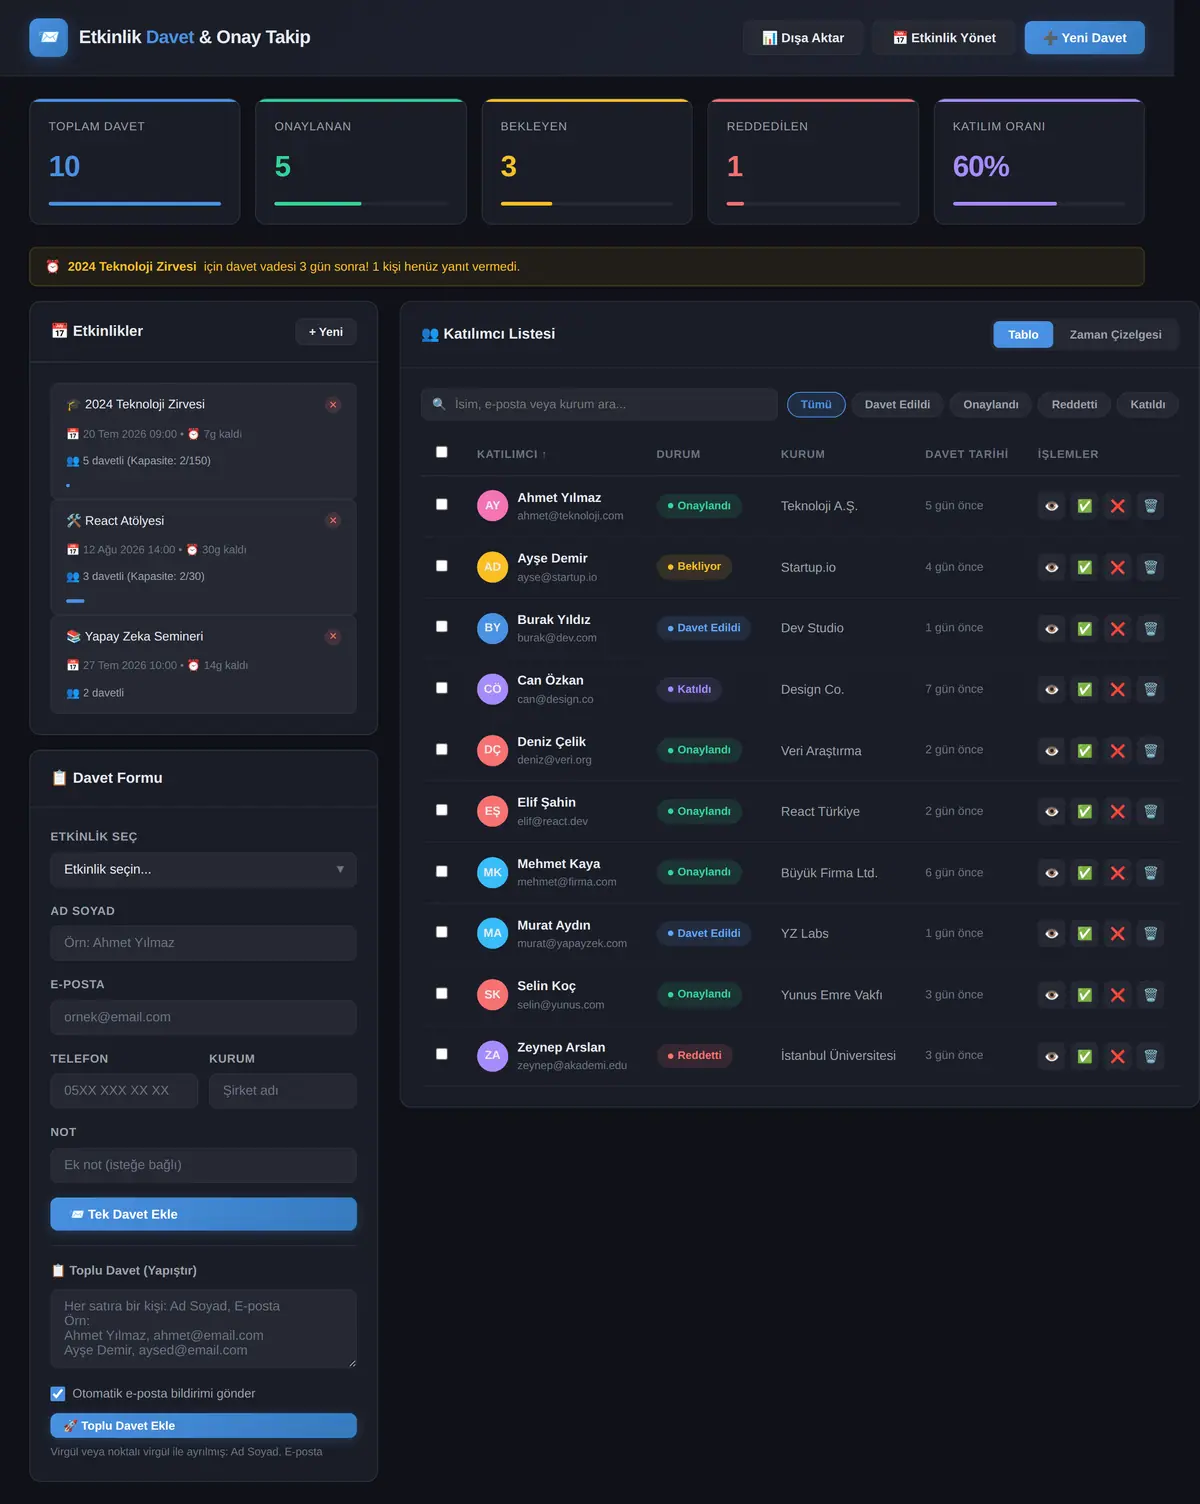The height and width of the screenshot is (1504, 1200).
Task: Delete Ayşe Demir using trash icon
Action: [x=1150, y=567]
